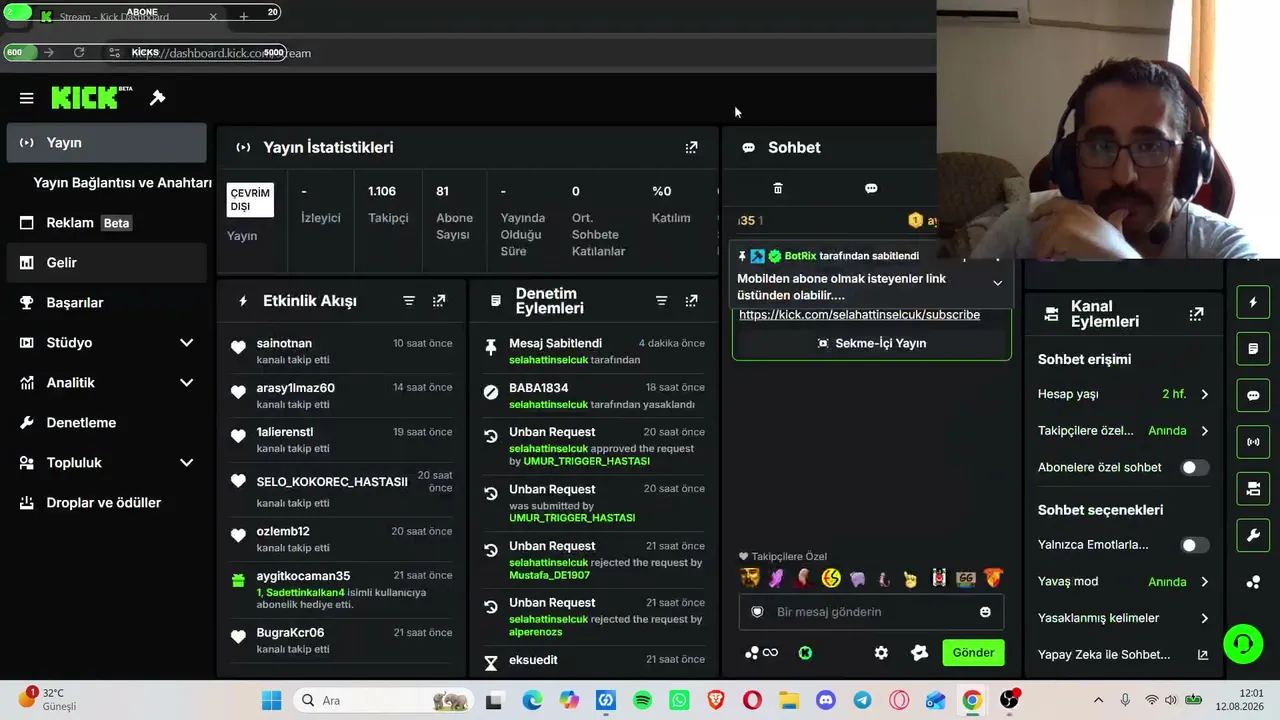Open Yasaklanmış kelimeler arrow

click(x=1204, y=618)
